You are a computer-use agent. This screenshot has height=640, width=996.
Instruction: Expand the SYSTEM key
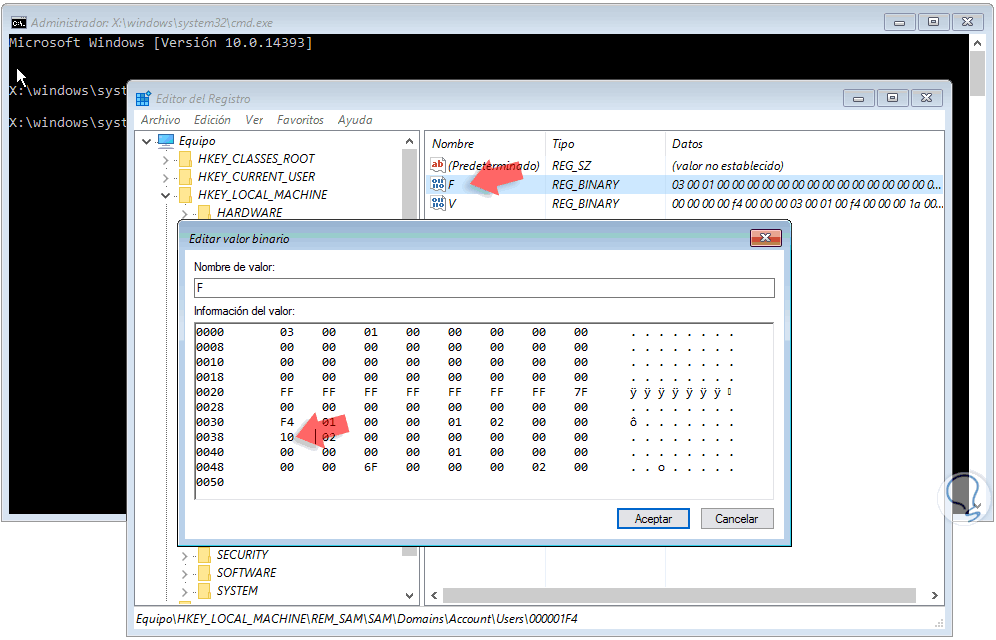coord(185,591)
